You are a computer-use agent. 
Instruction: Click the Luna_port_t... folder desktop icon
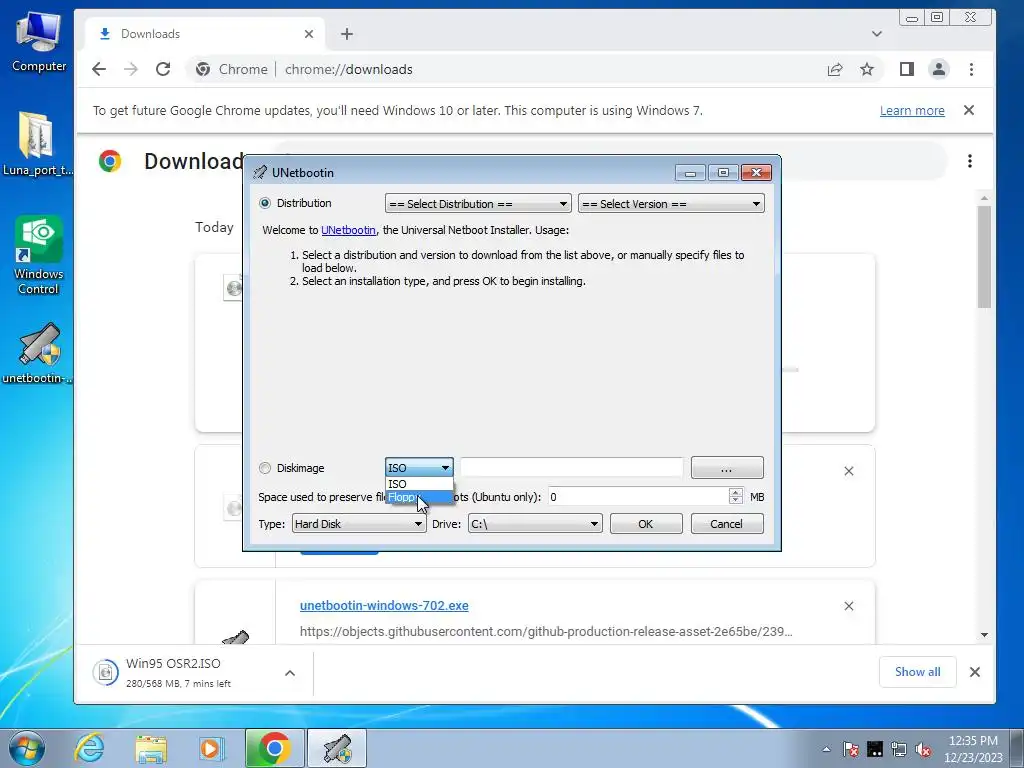(37, 144)
